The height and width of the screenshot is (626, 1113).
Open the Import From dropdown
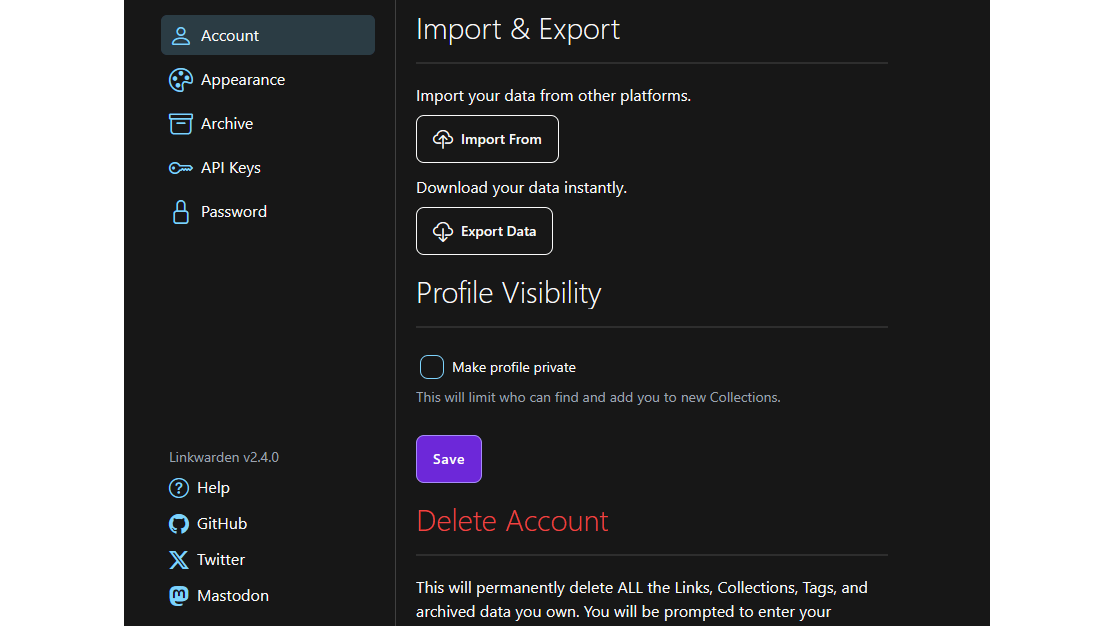coord(487,140)
